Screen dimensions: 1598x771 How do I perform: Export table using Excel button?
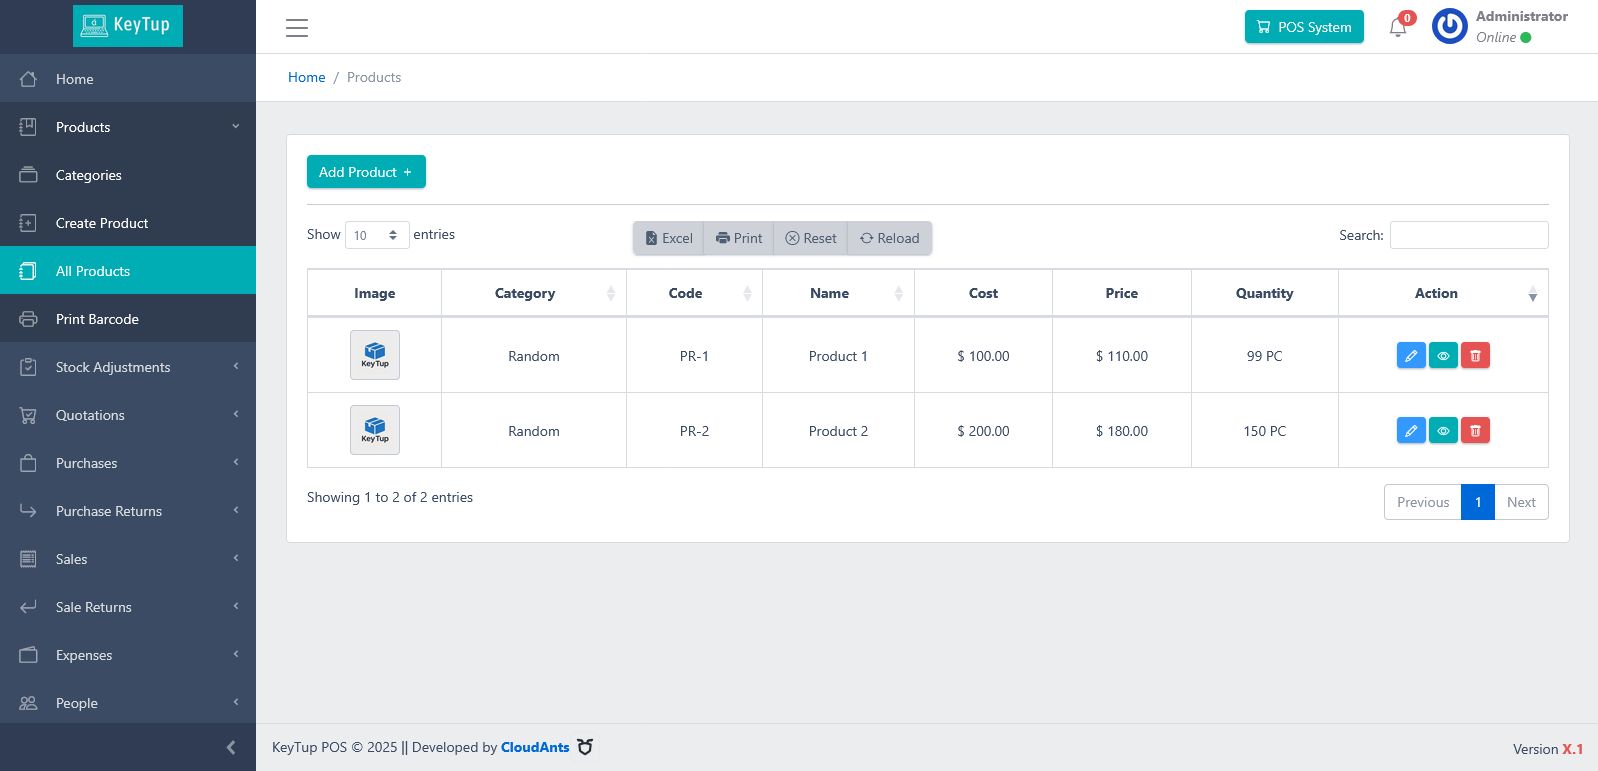click(669, 238)
